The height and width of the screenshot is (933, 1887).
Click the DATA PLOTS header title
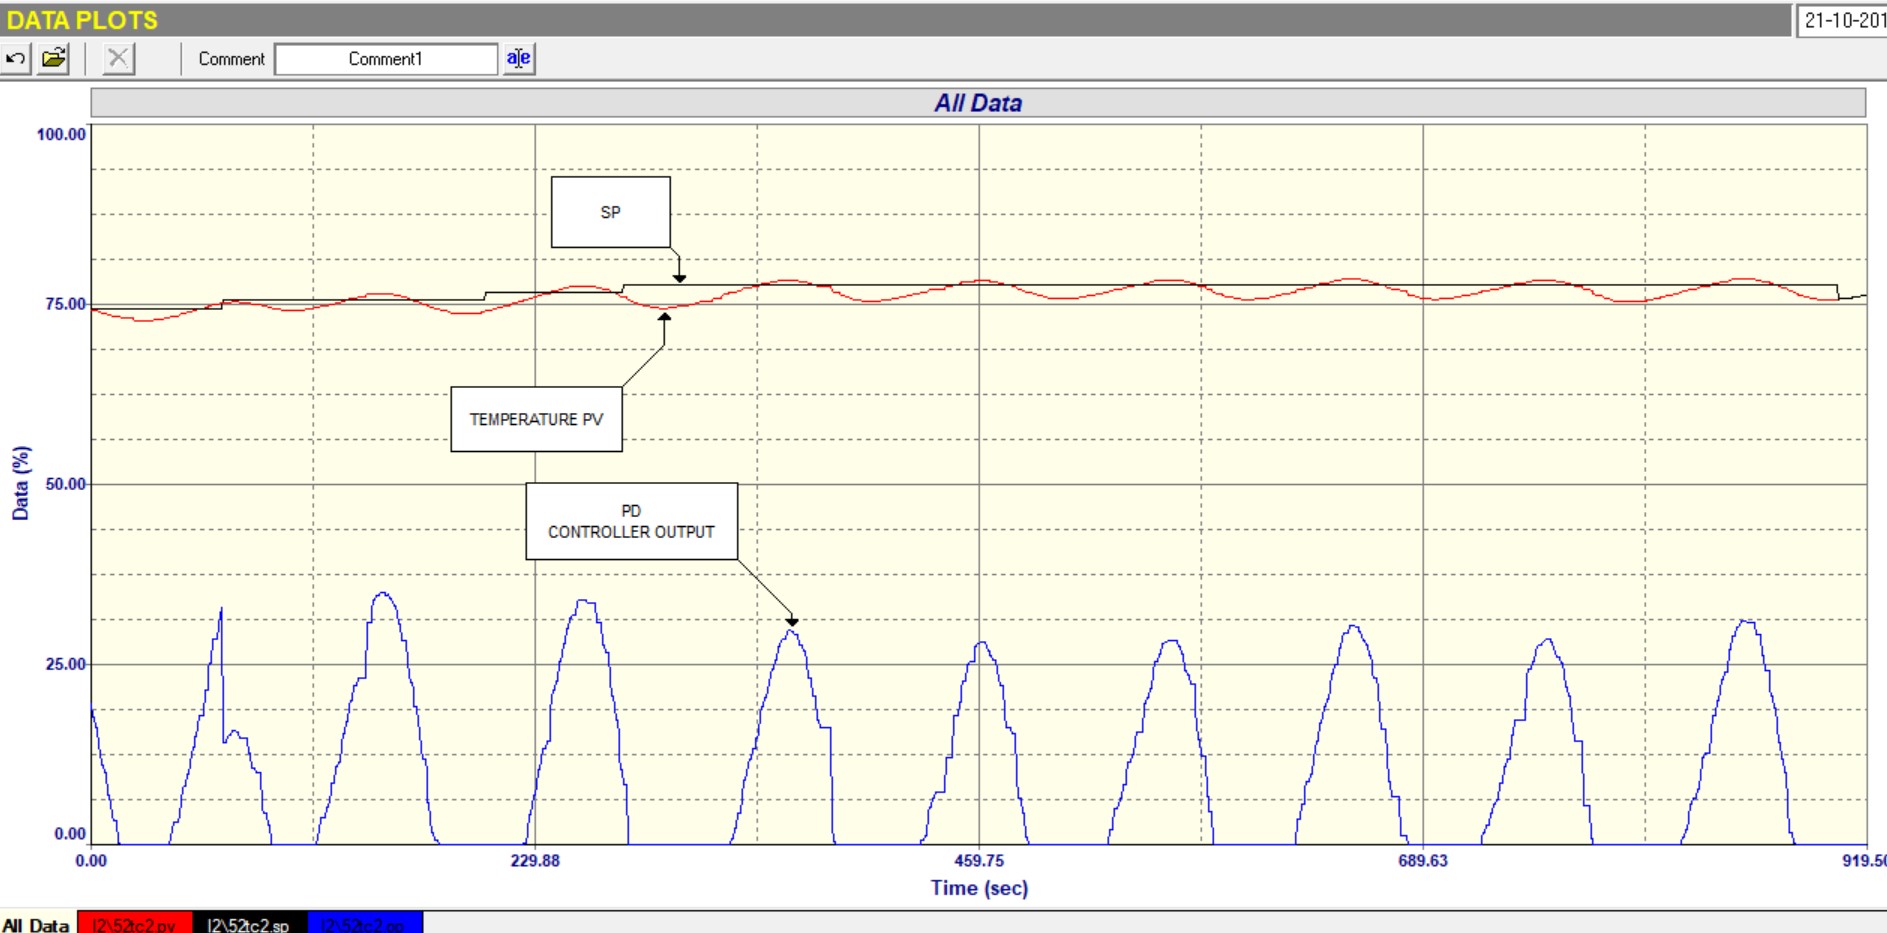click(x=82, y=20)
